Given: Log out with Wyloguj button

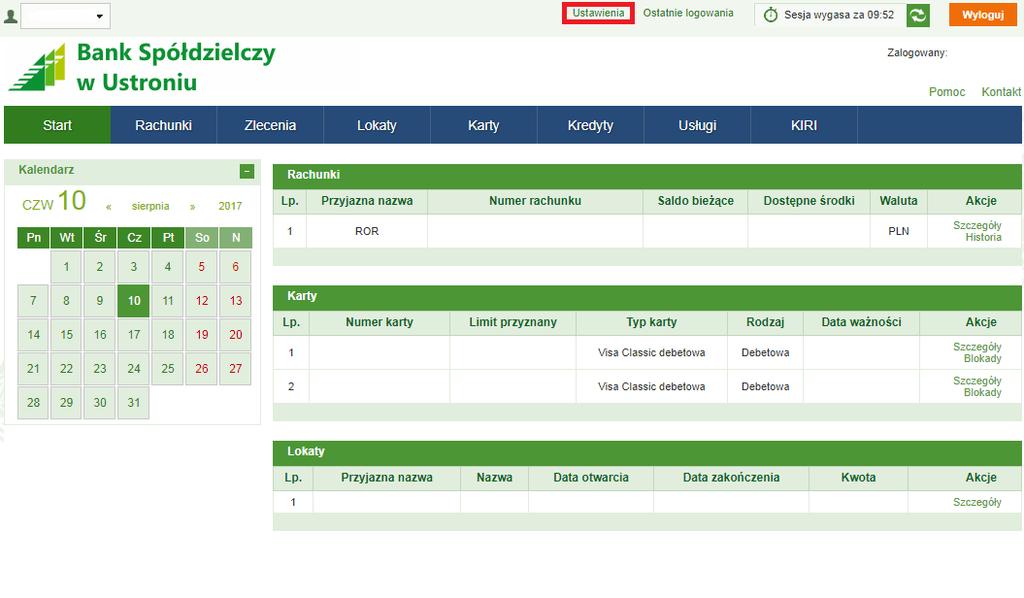Looking at the screenshot, I should [x=982, y=15].
